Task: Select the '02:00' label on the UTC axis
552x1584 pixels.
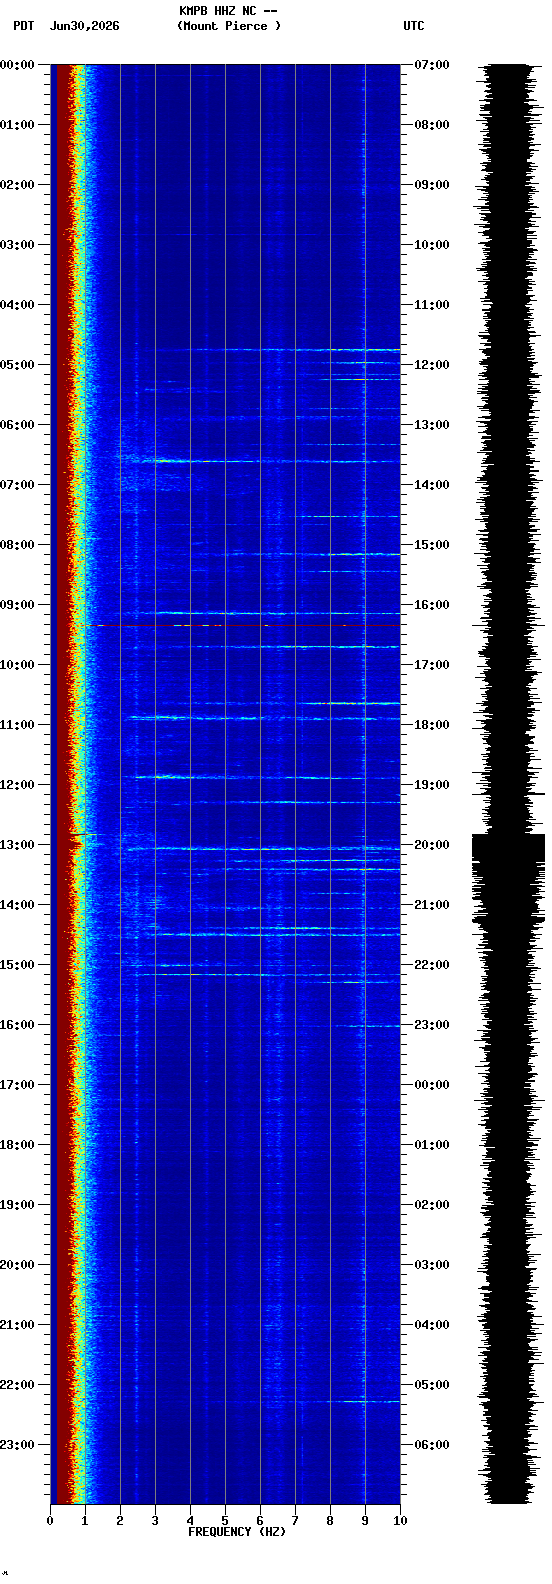Action: (431, 1205)
